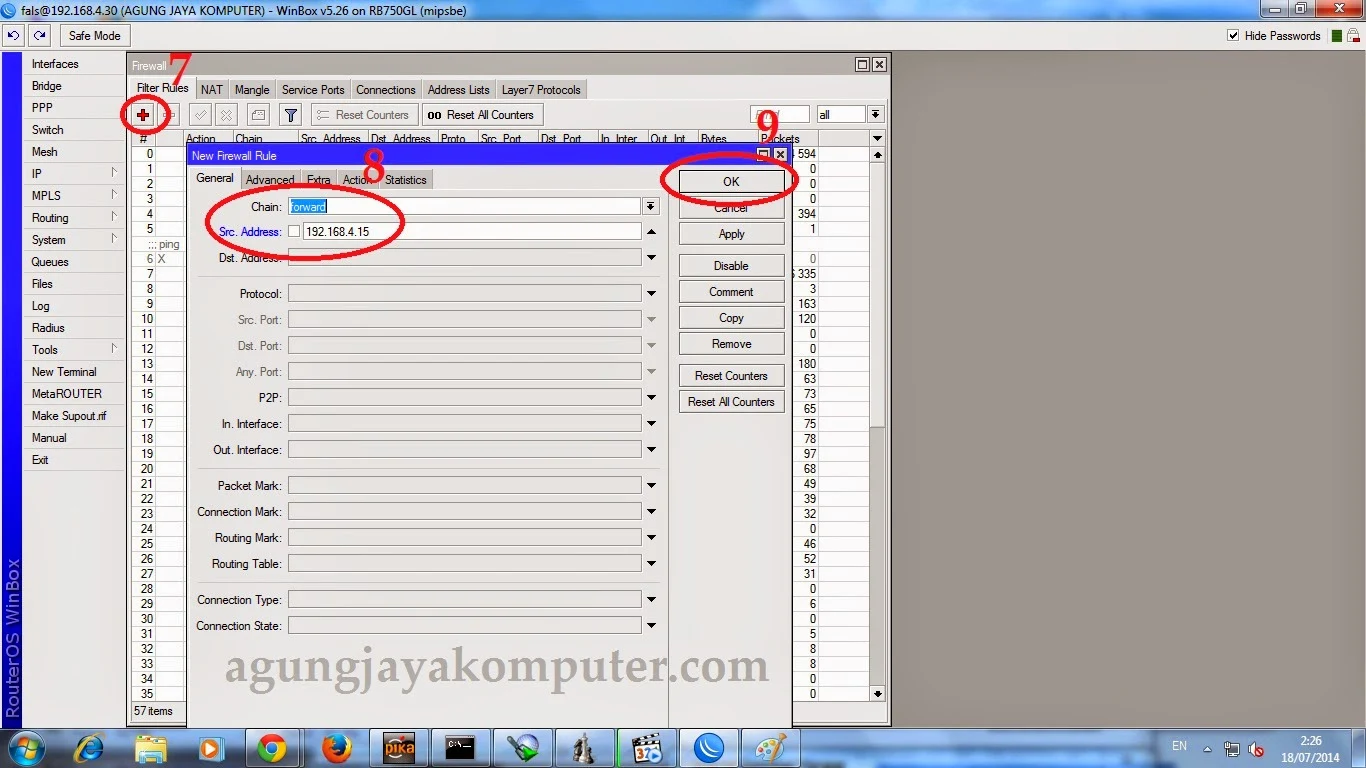Click the Undo arrow in WinBox toolbar
Screen dimensions: 1366x768
[x=13, y=35]
